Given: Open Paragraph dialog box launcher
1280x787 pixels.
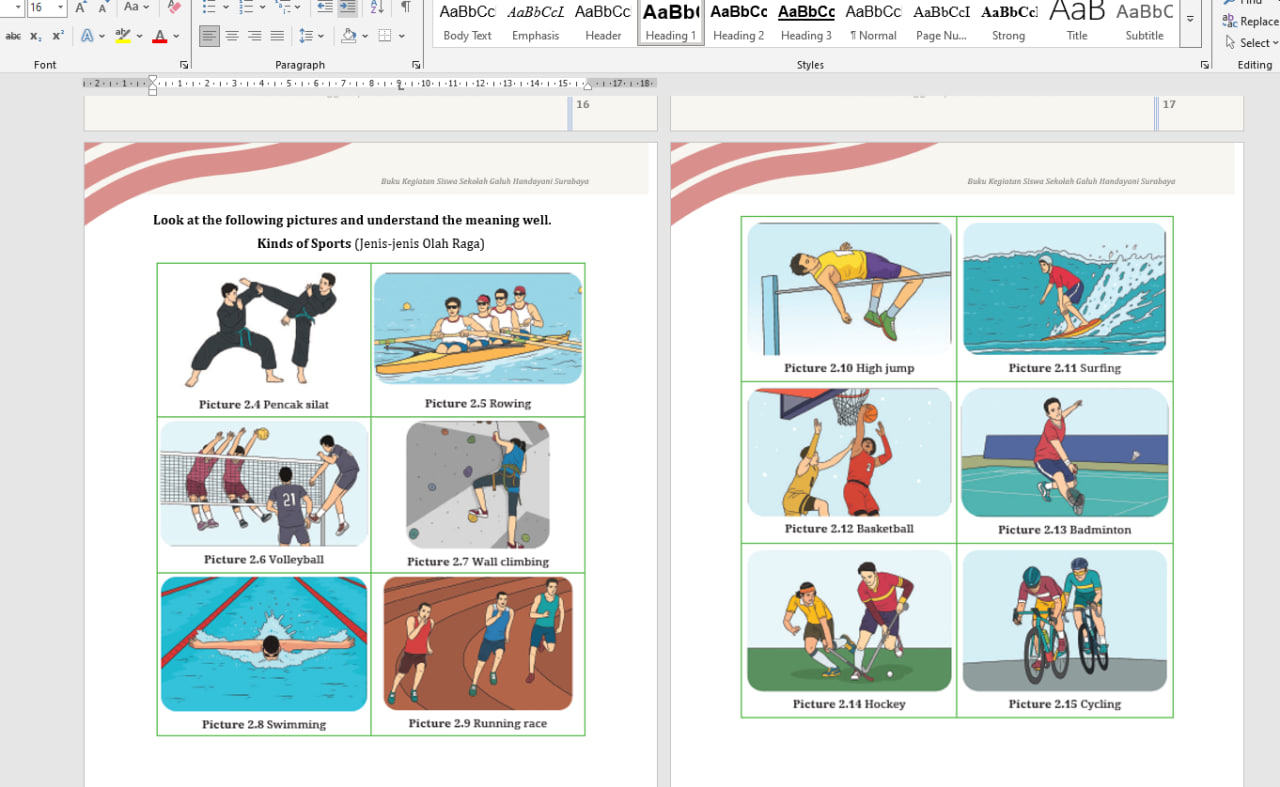Looking at the screenshot, I should [416, 65].
